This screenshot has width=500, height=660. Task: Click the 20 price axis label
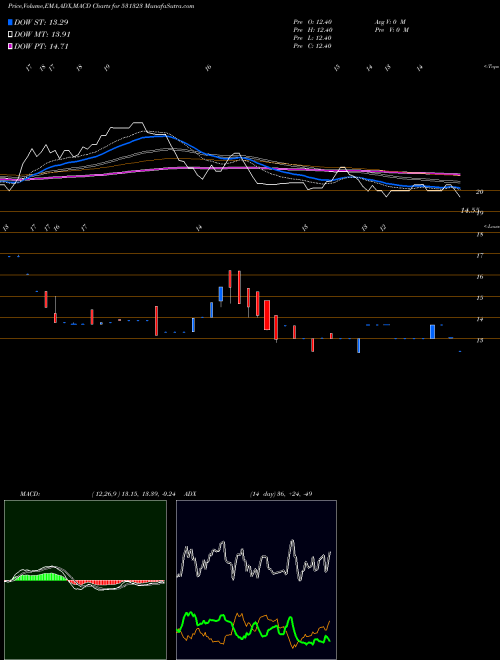point(479,192)
